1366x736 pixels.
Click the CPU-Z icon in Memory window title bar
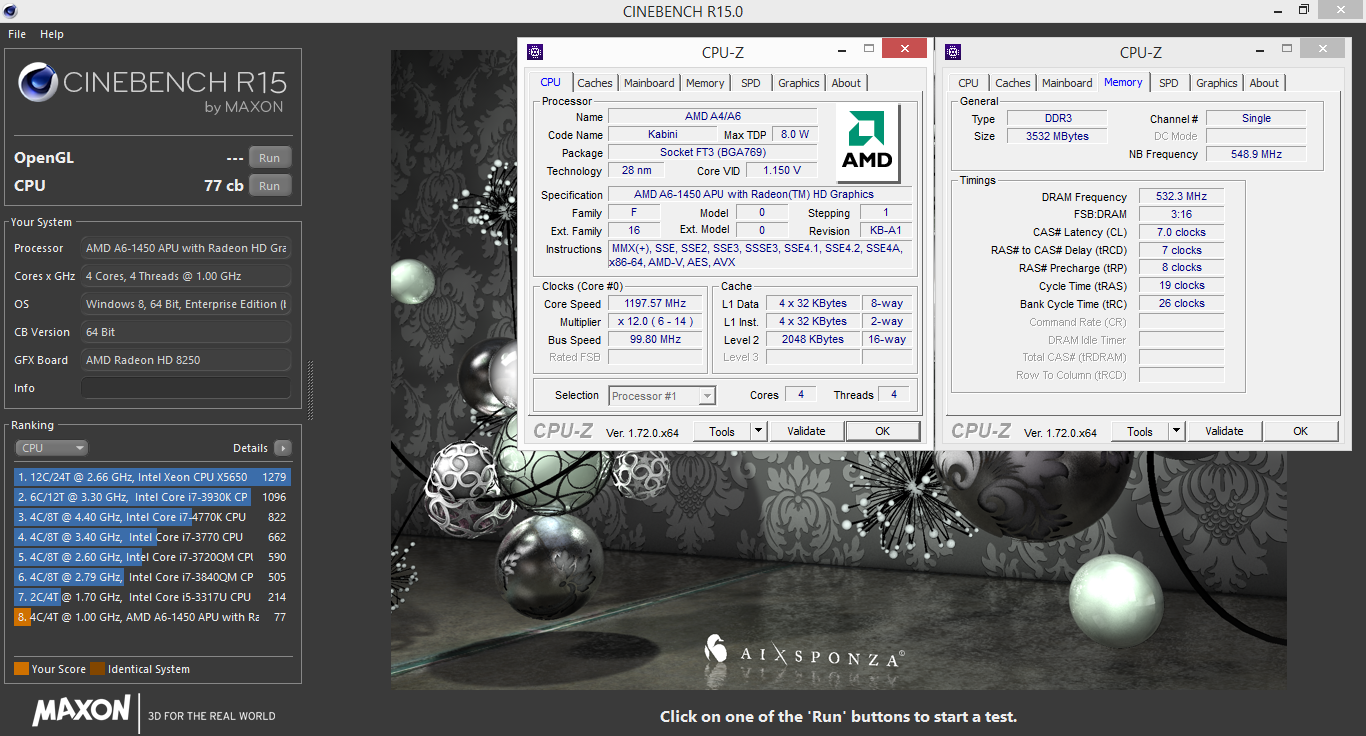point(953,52)
